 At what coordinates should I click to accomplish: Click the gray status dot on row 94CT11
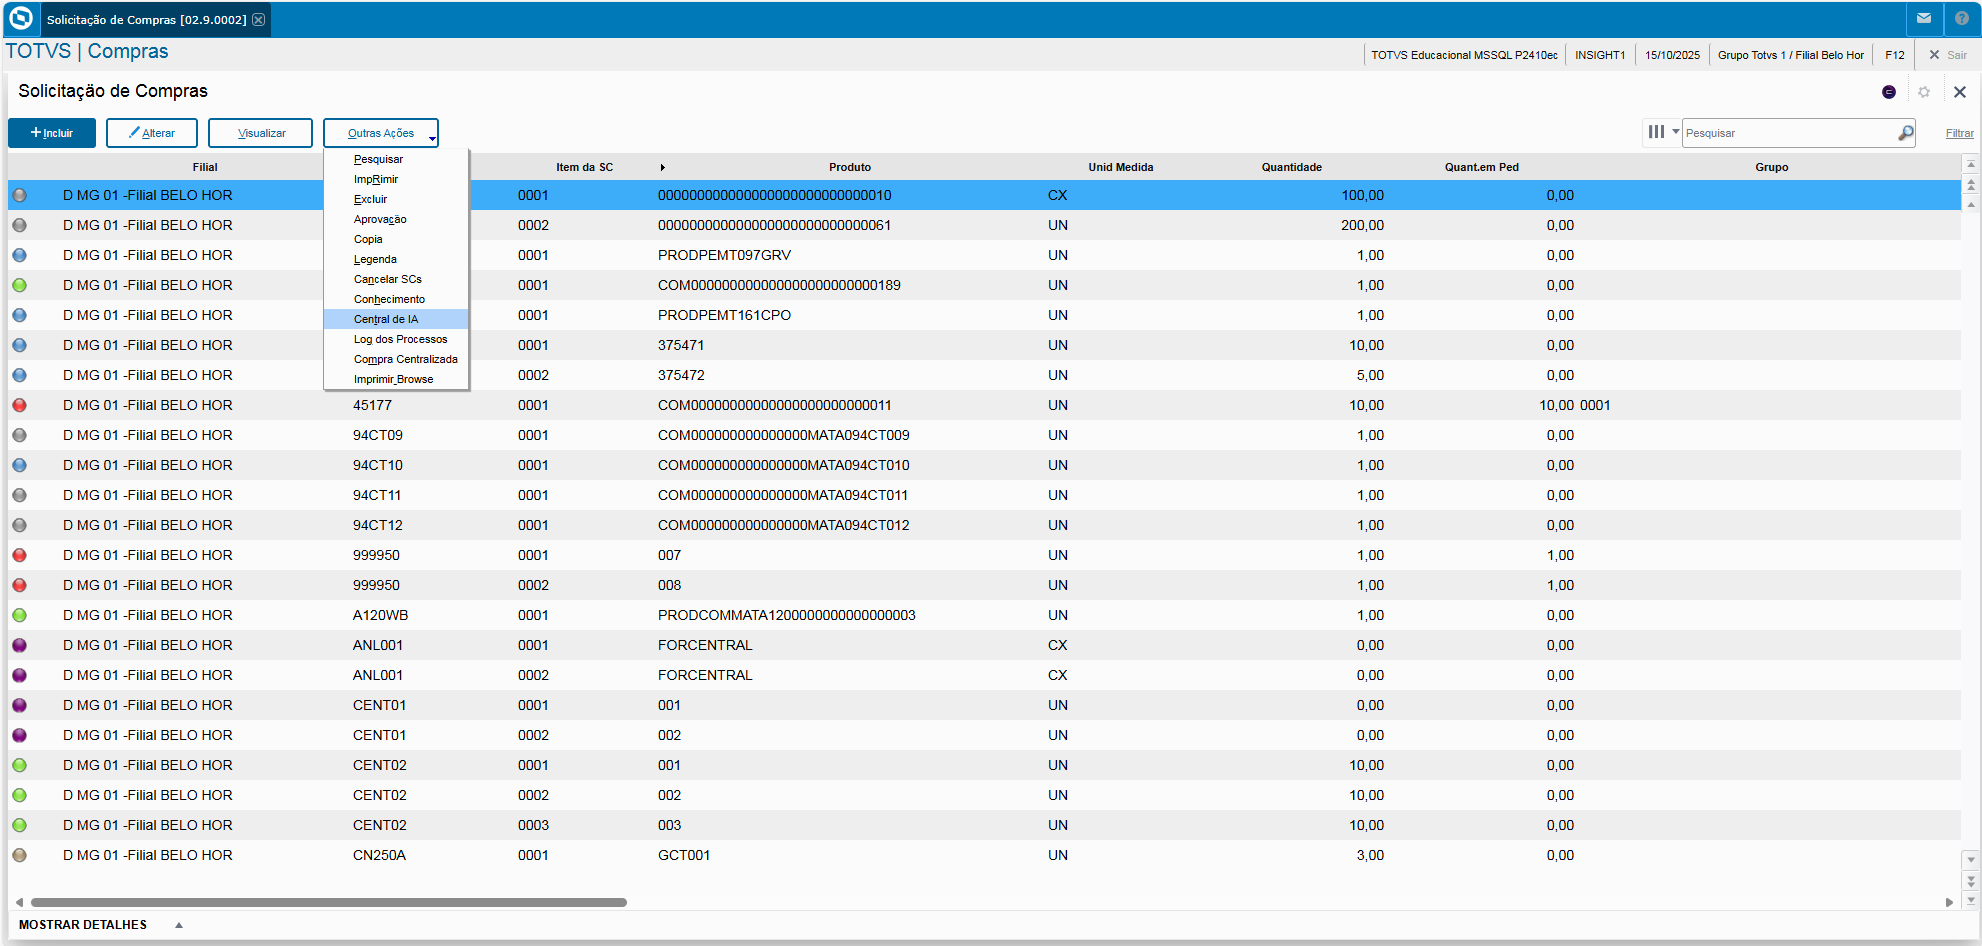coord(19,495)
